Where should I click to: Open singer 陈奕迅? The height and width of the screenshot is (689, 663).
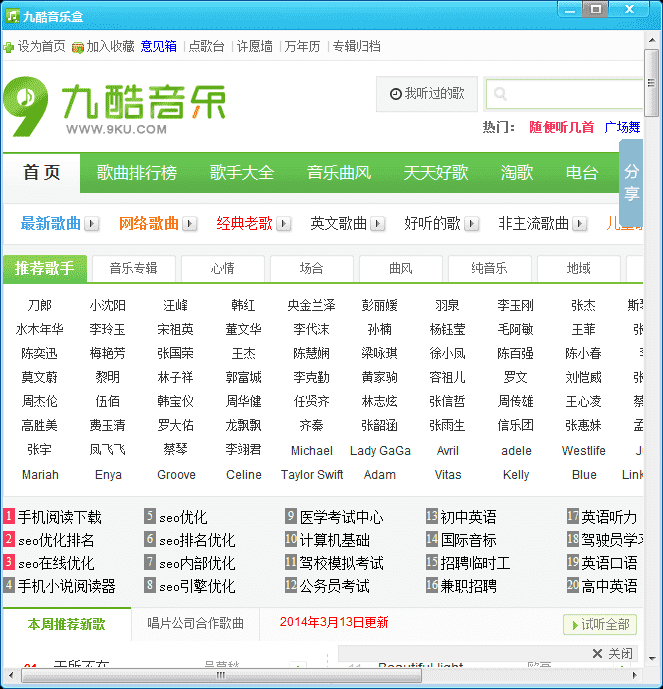[40, 353]
